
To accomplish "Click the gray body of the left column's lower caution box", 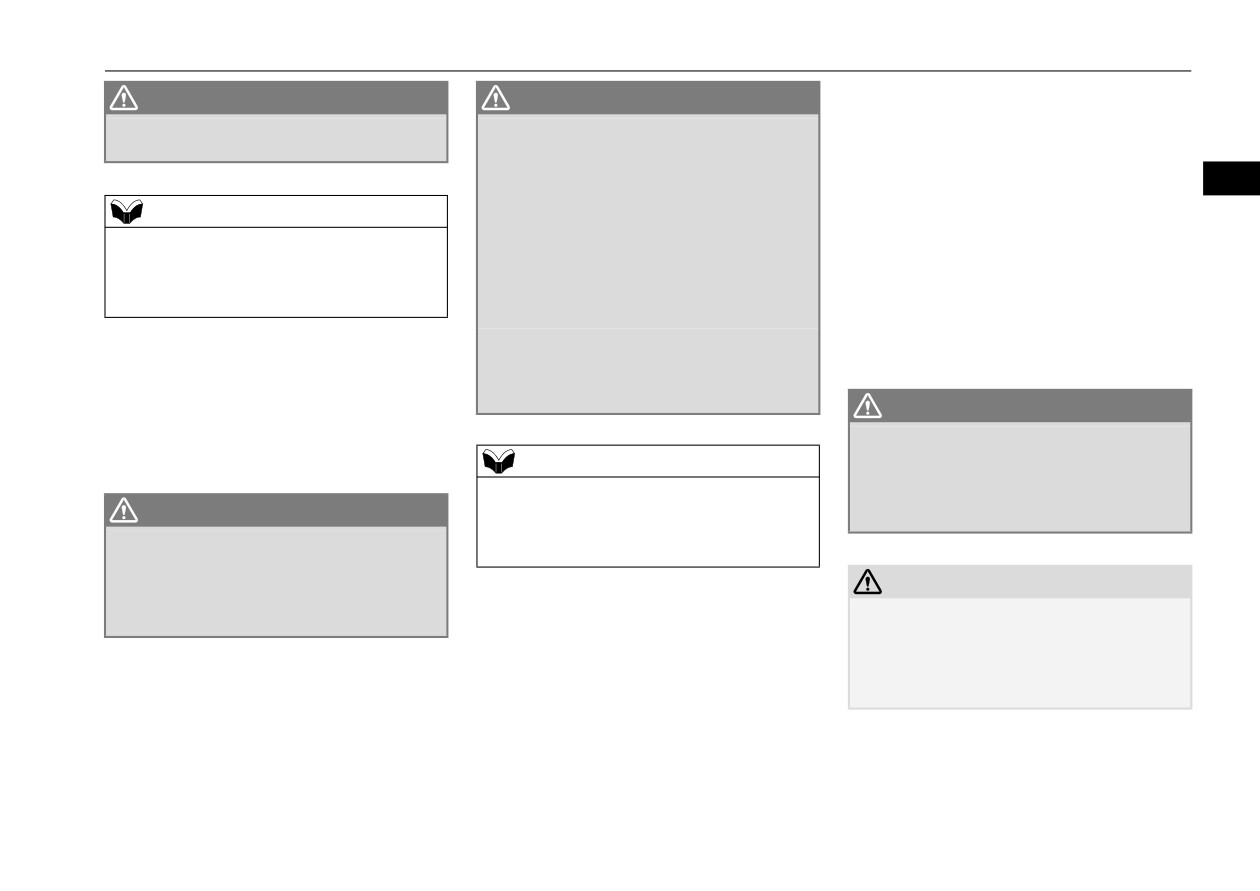I will tap(276, 582).
